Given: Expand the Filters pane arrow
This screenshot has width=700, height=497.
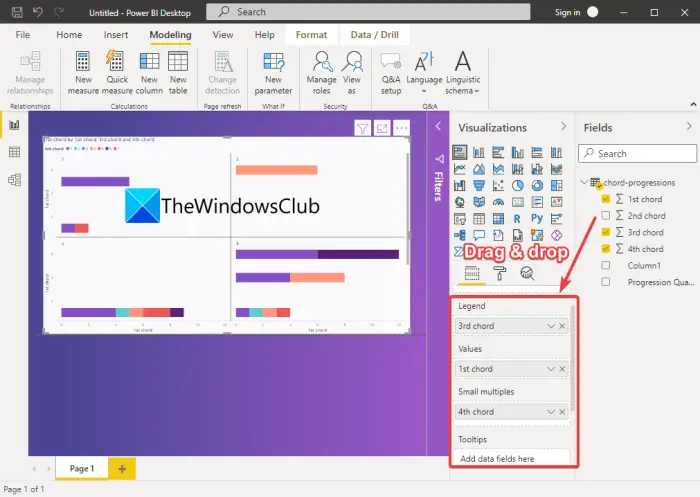Looking at the screenshot, I should pyautogui.click(x=438, y=126).
